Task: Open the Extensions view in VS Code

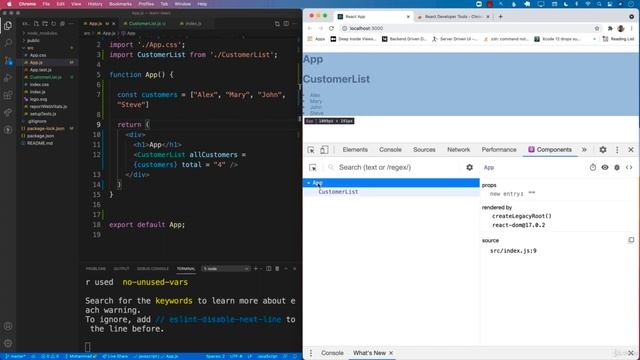Action: tap(8, 95)
